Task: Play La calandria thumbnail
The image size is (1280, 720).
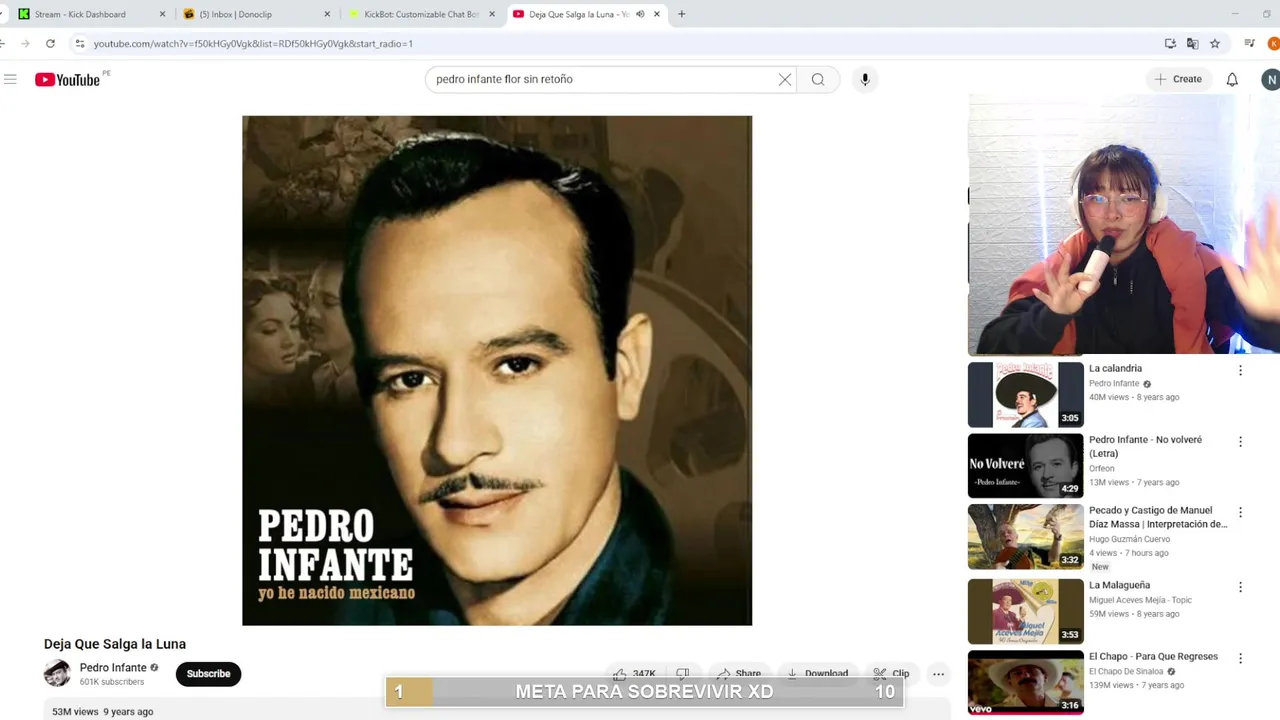Action: tap(1026, 394)
